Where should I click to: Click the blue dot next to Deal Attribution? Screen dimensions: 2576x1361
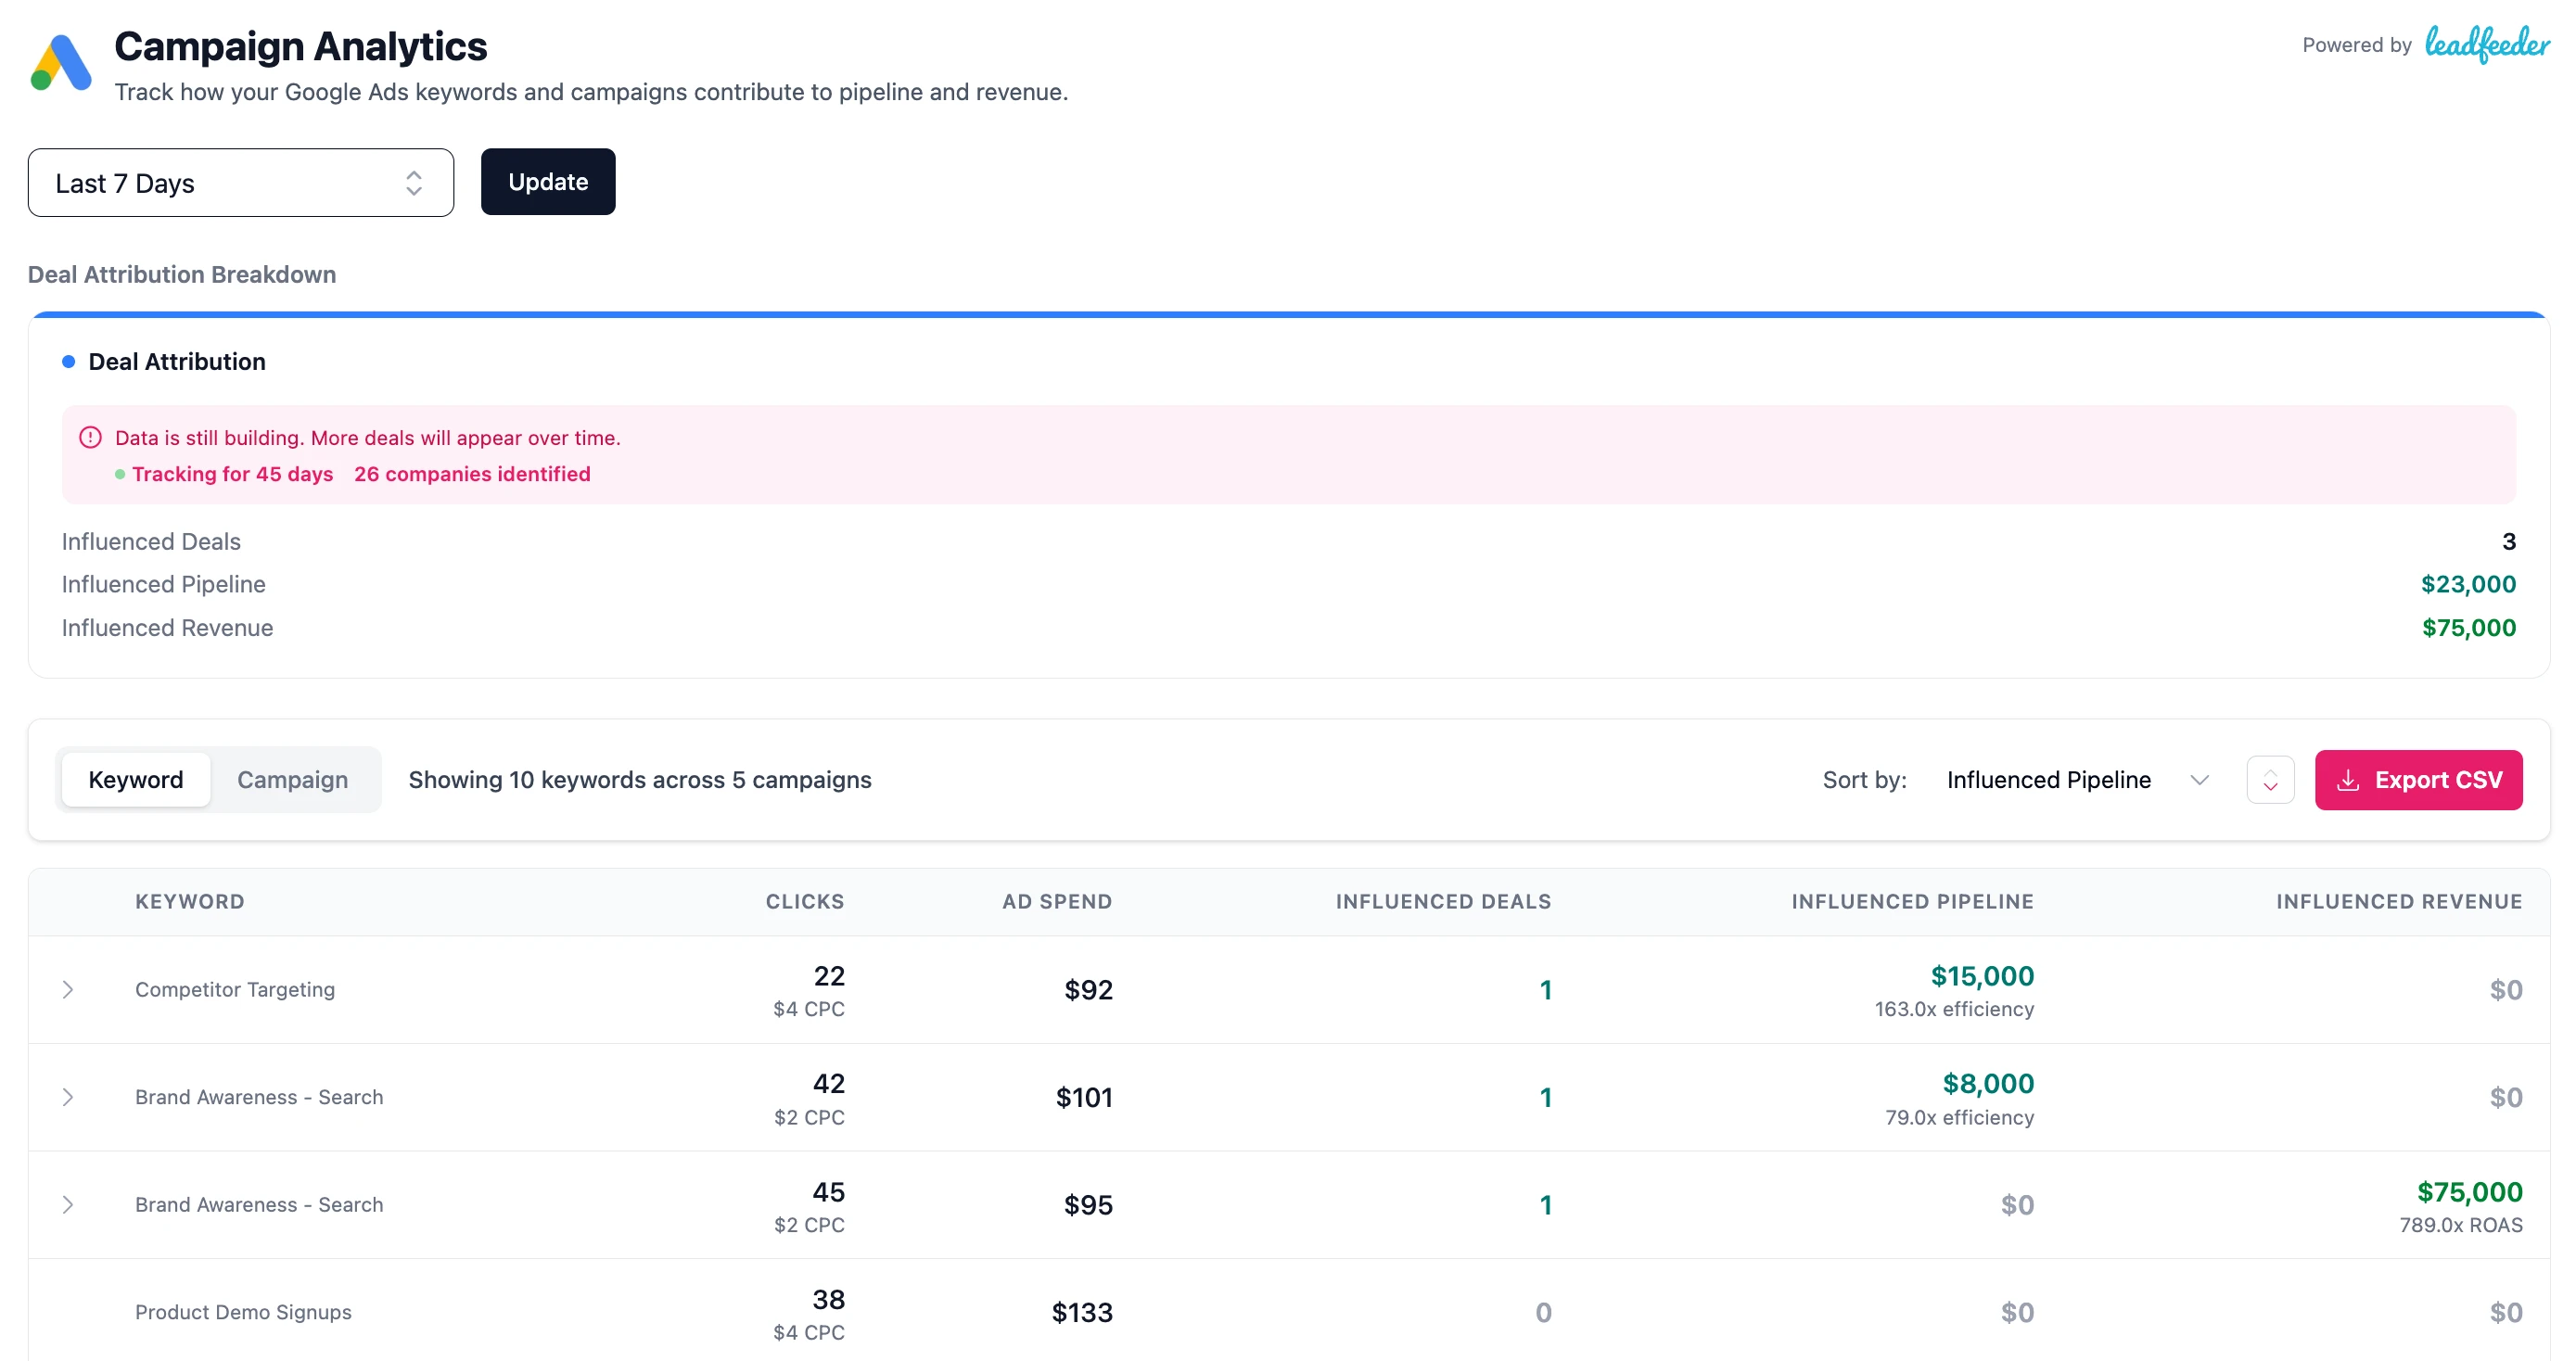coord(67,360)
